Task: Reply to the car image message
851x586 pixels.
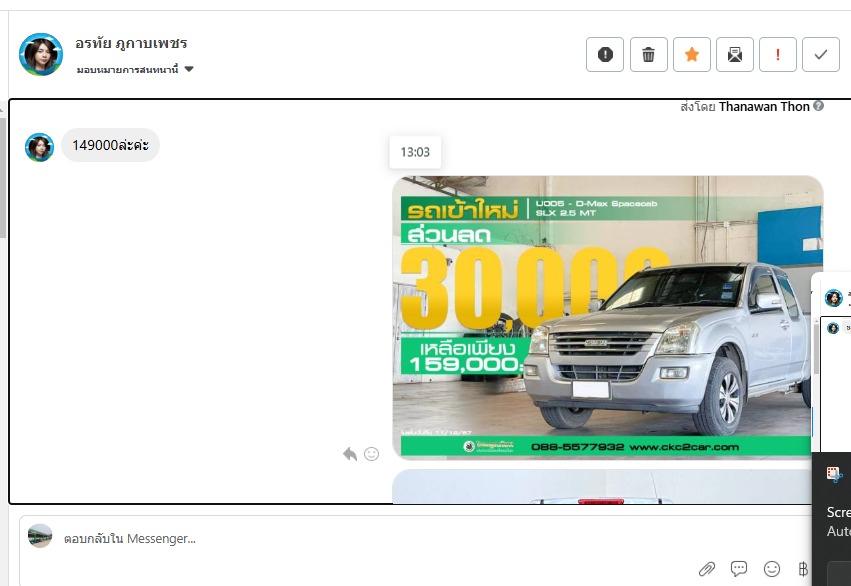Action: pyautogui.click(x=350, y=454)
